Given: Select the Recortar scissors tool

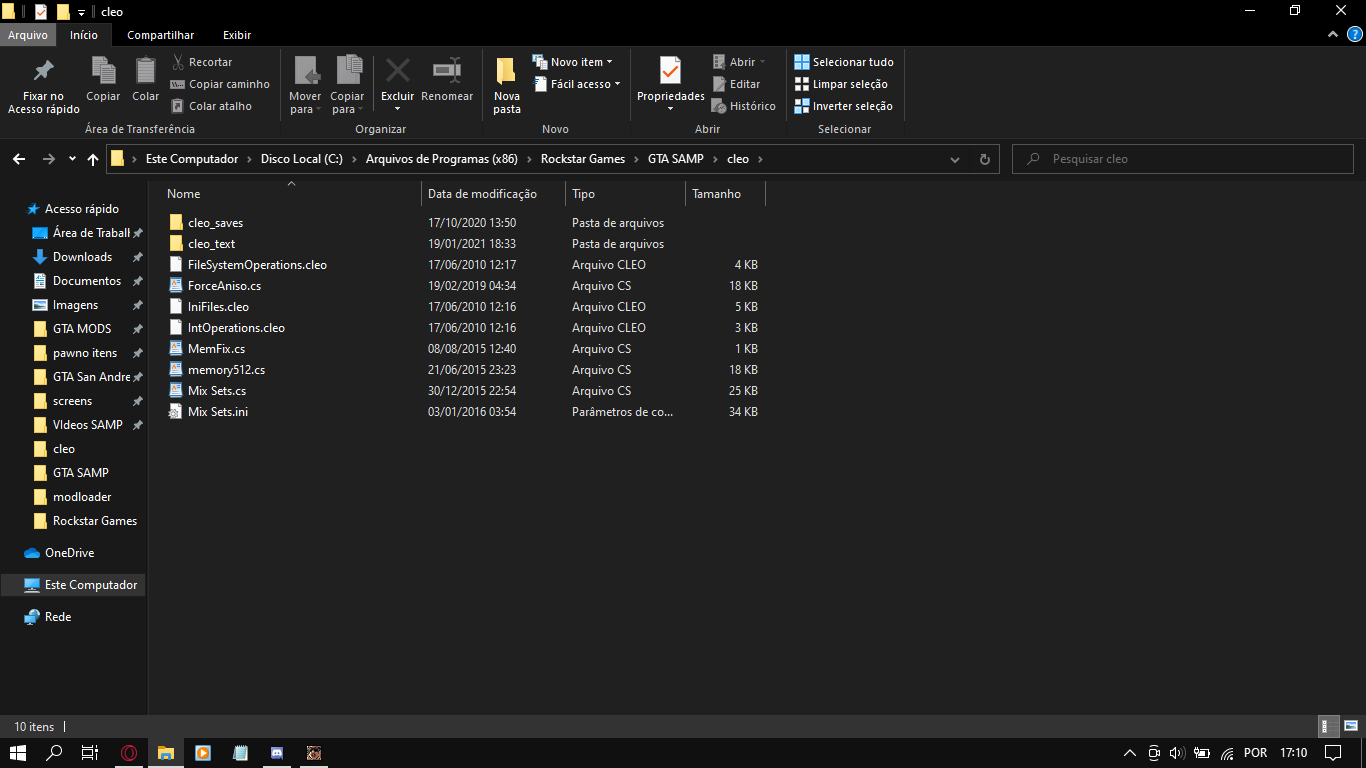Looking at the screenshot, I should 202,62.
